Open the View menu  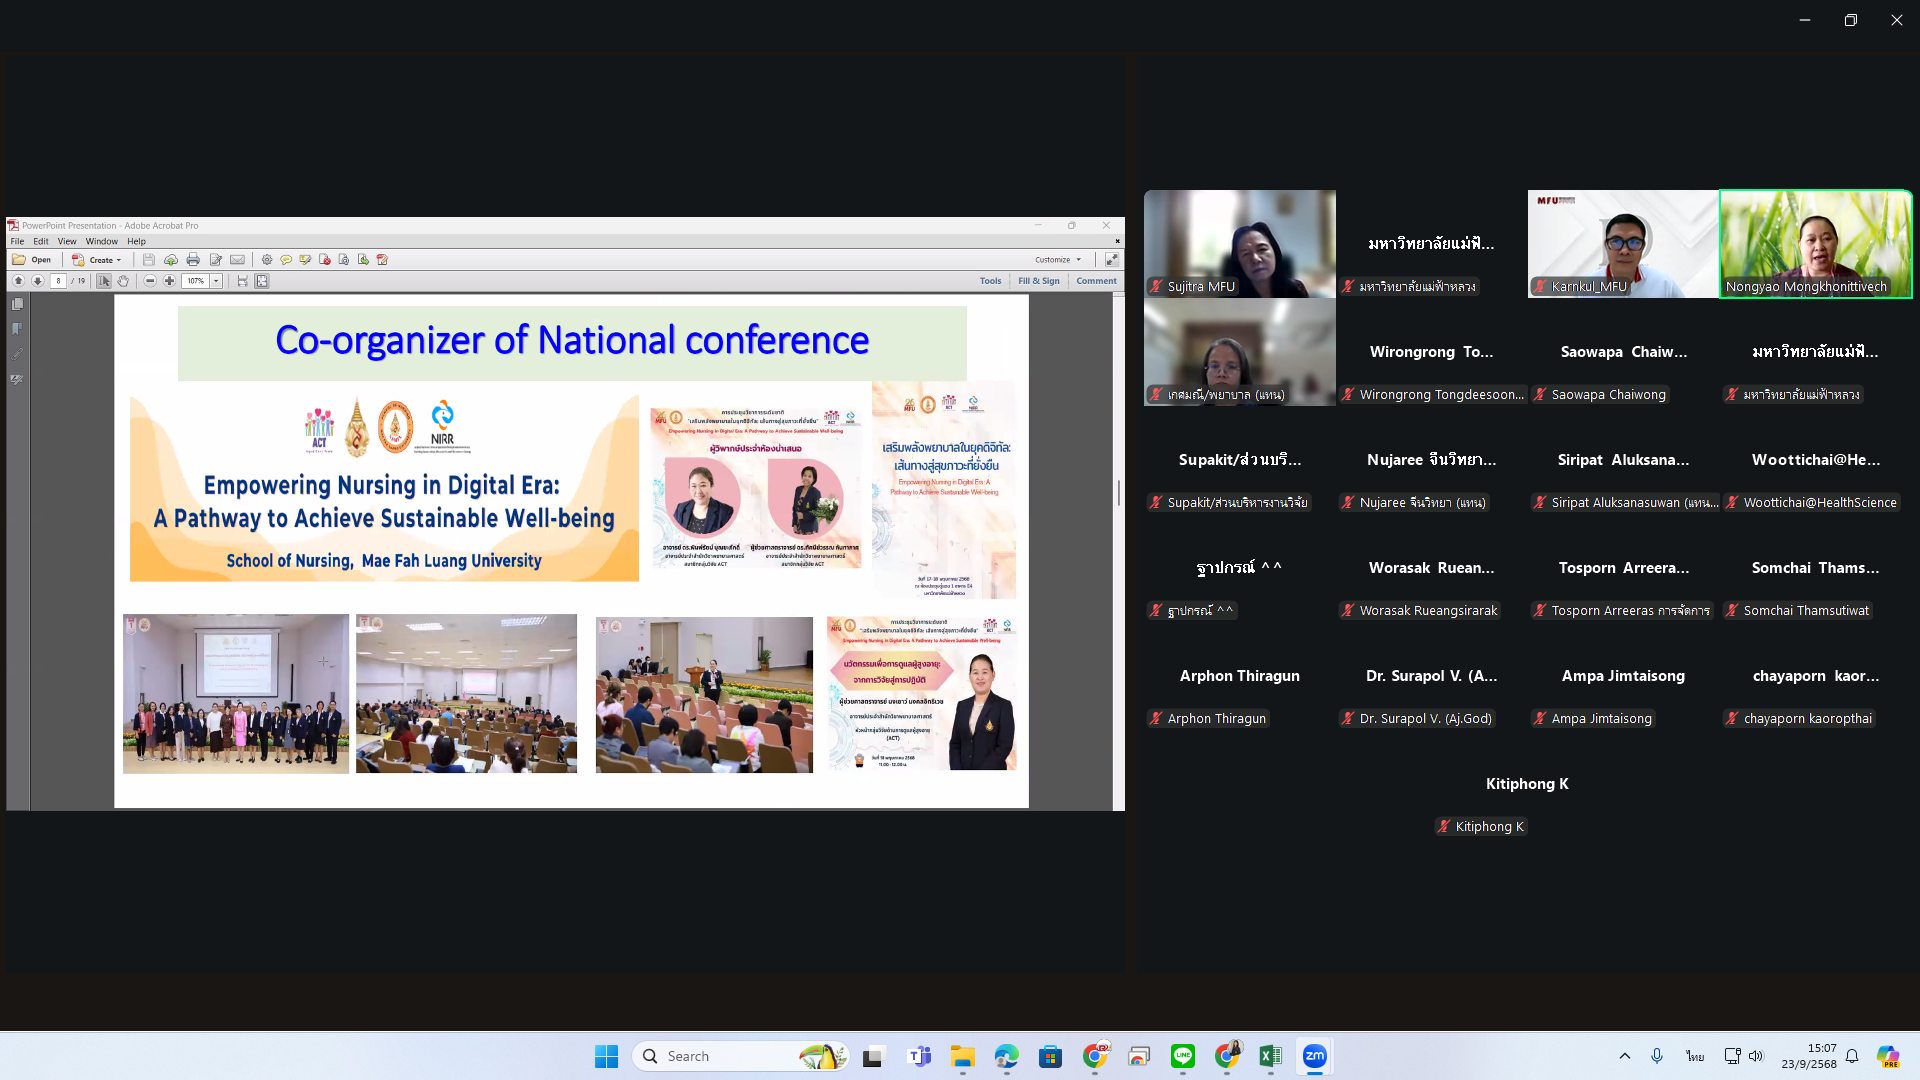[x=67, y=241]
